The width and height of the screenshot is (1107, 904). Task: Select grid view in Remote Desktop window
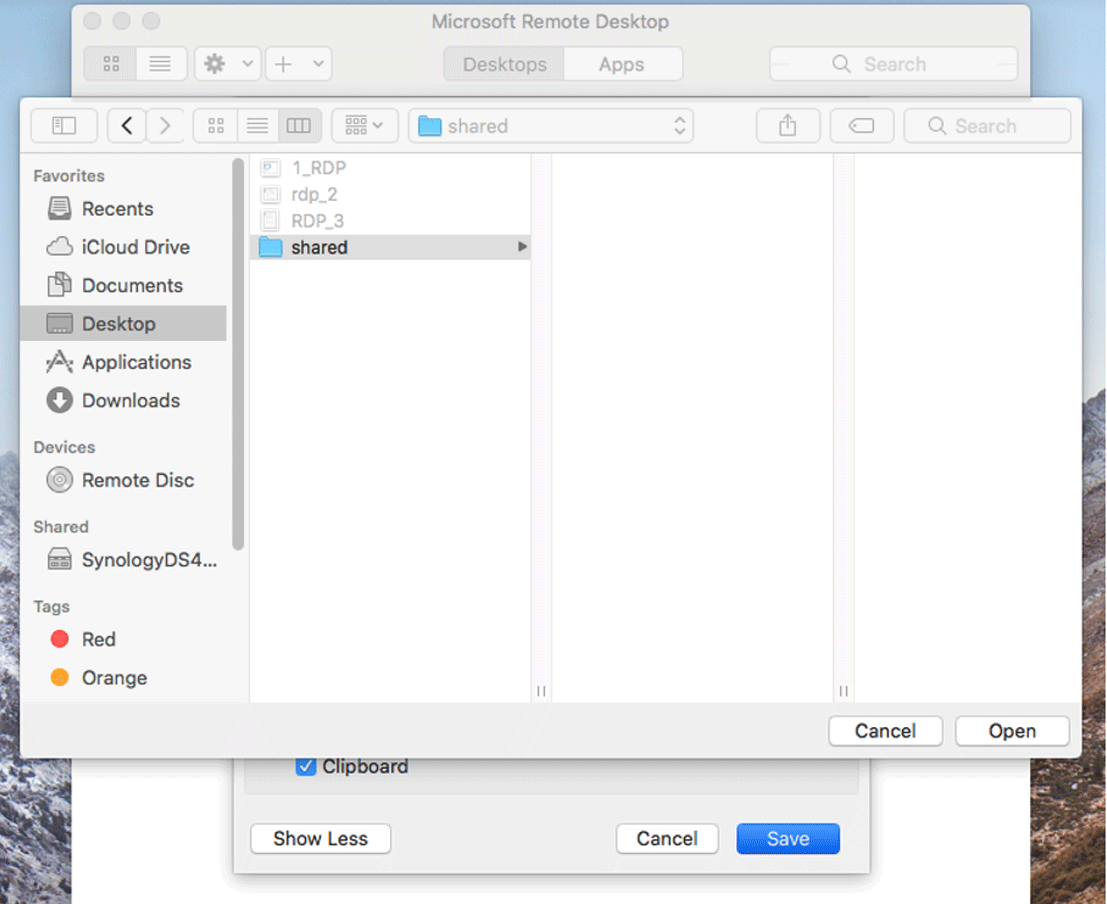111,64
